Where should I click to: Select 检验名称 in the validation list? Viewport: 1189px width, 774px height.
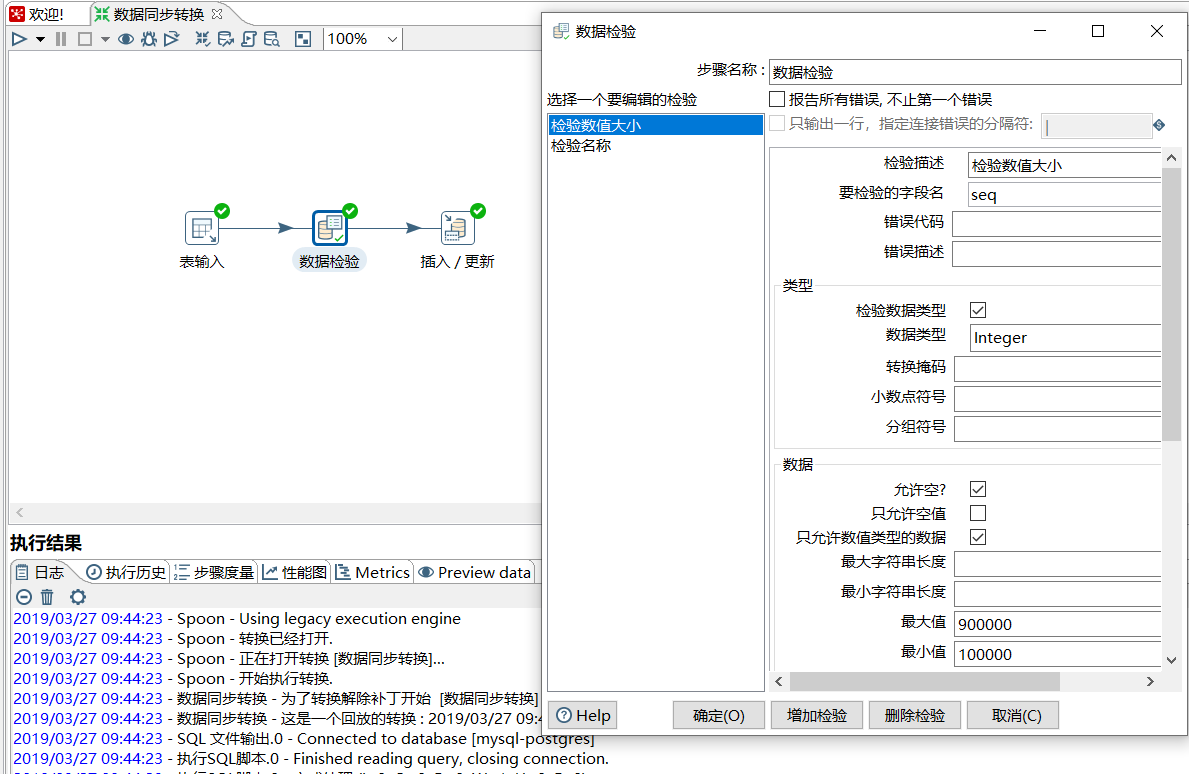pyautogui.click(x=583, y=144)
